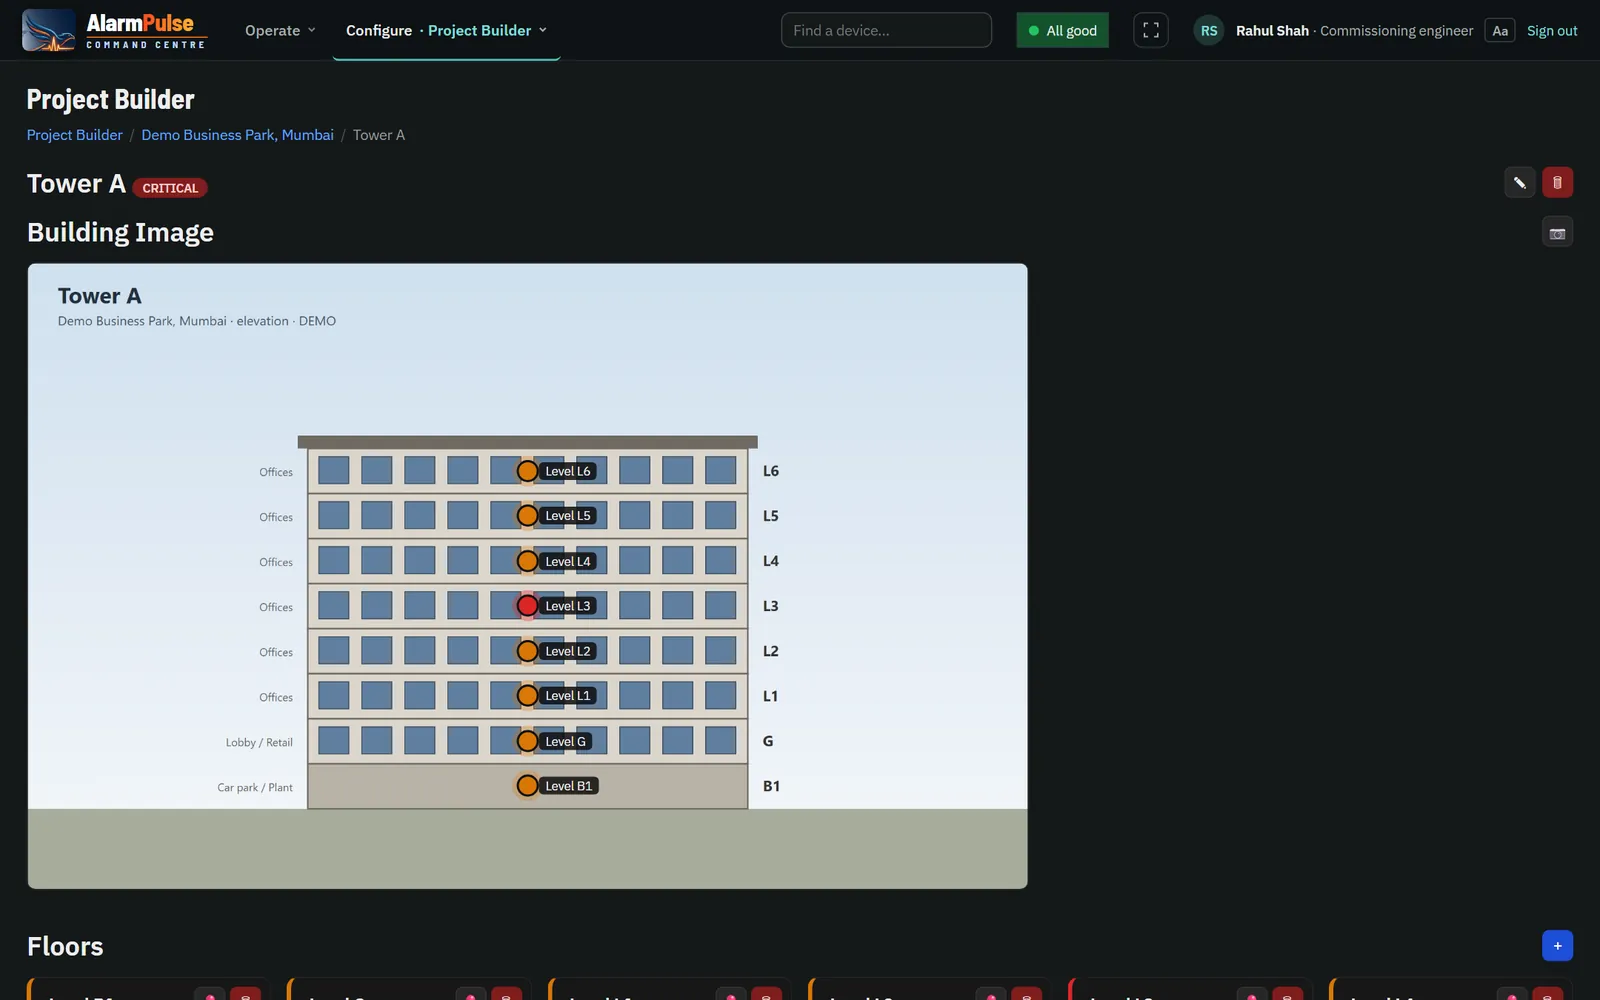1600x1000 pixels.
Task: Sign out of the account
Action: click(x=1552, y=30)
